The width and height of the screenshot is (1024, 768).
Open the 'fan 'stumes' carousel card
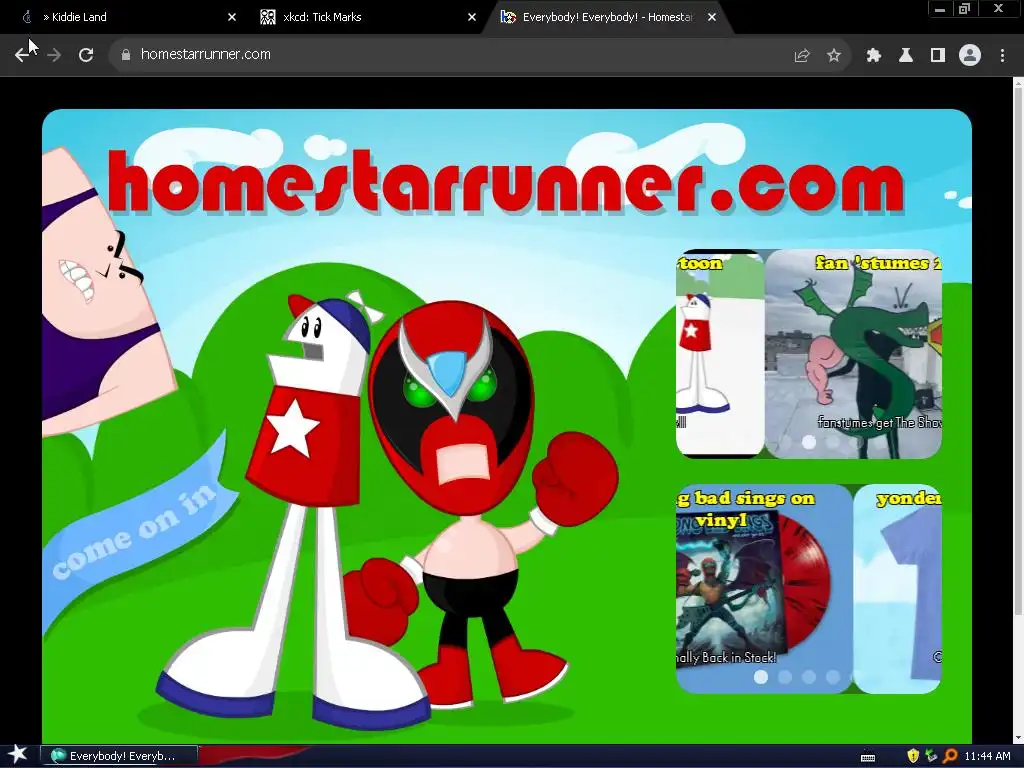pyautogui.click(x=853, y=354)
